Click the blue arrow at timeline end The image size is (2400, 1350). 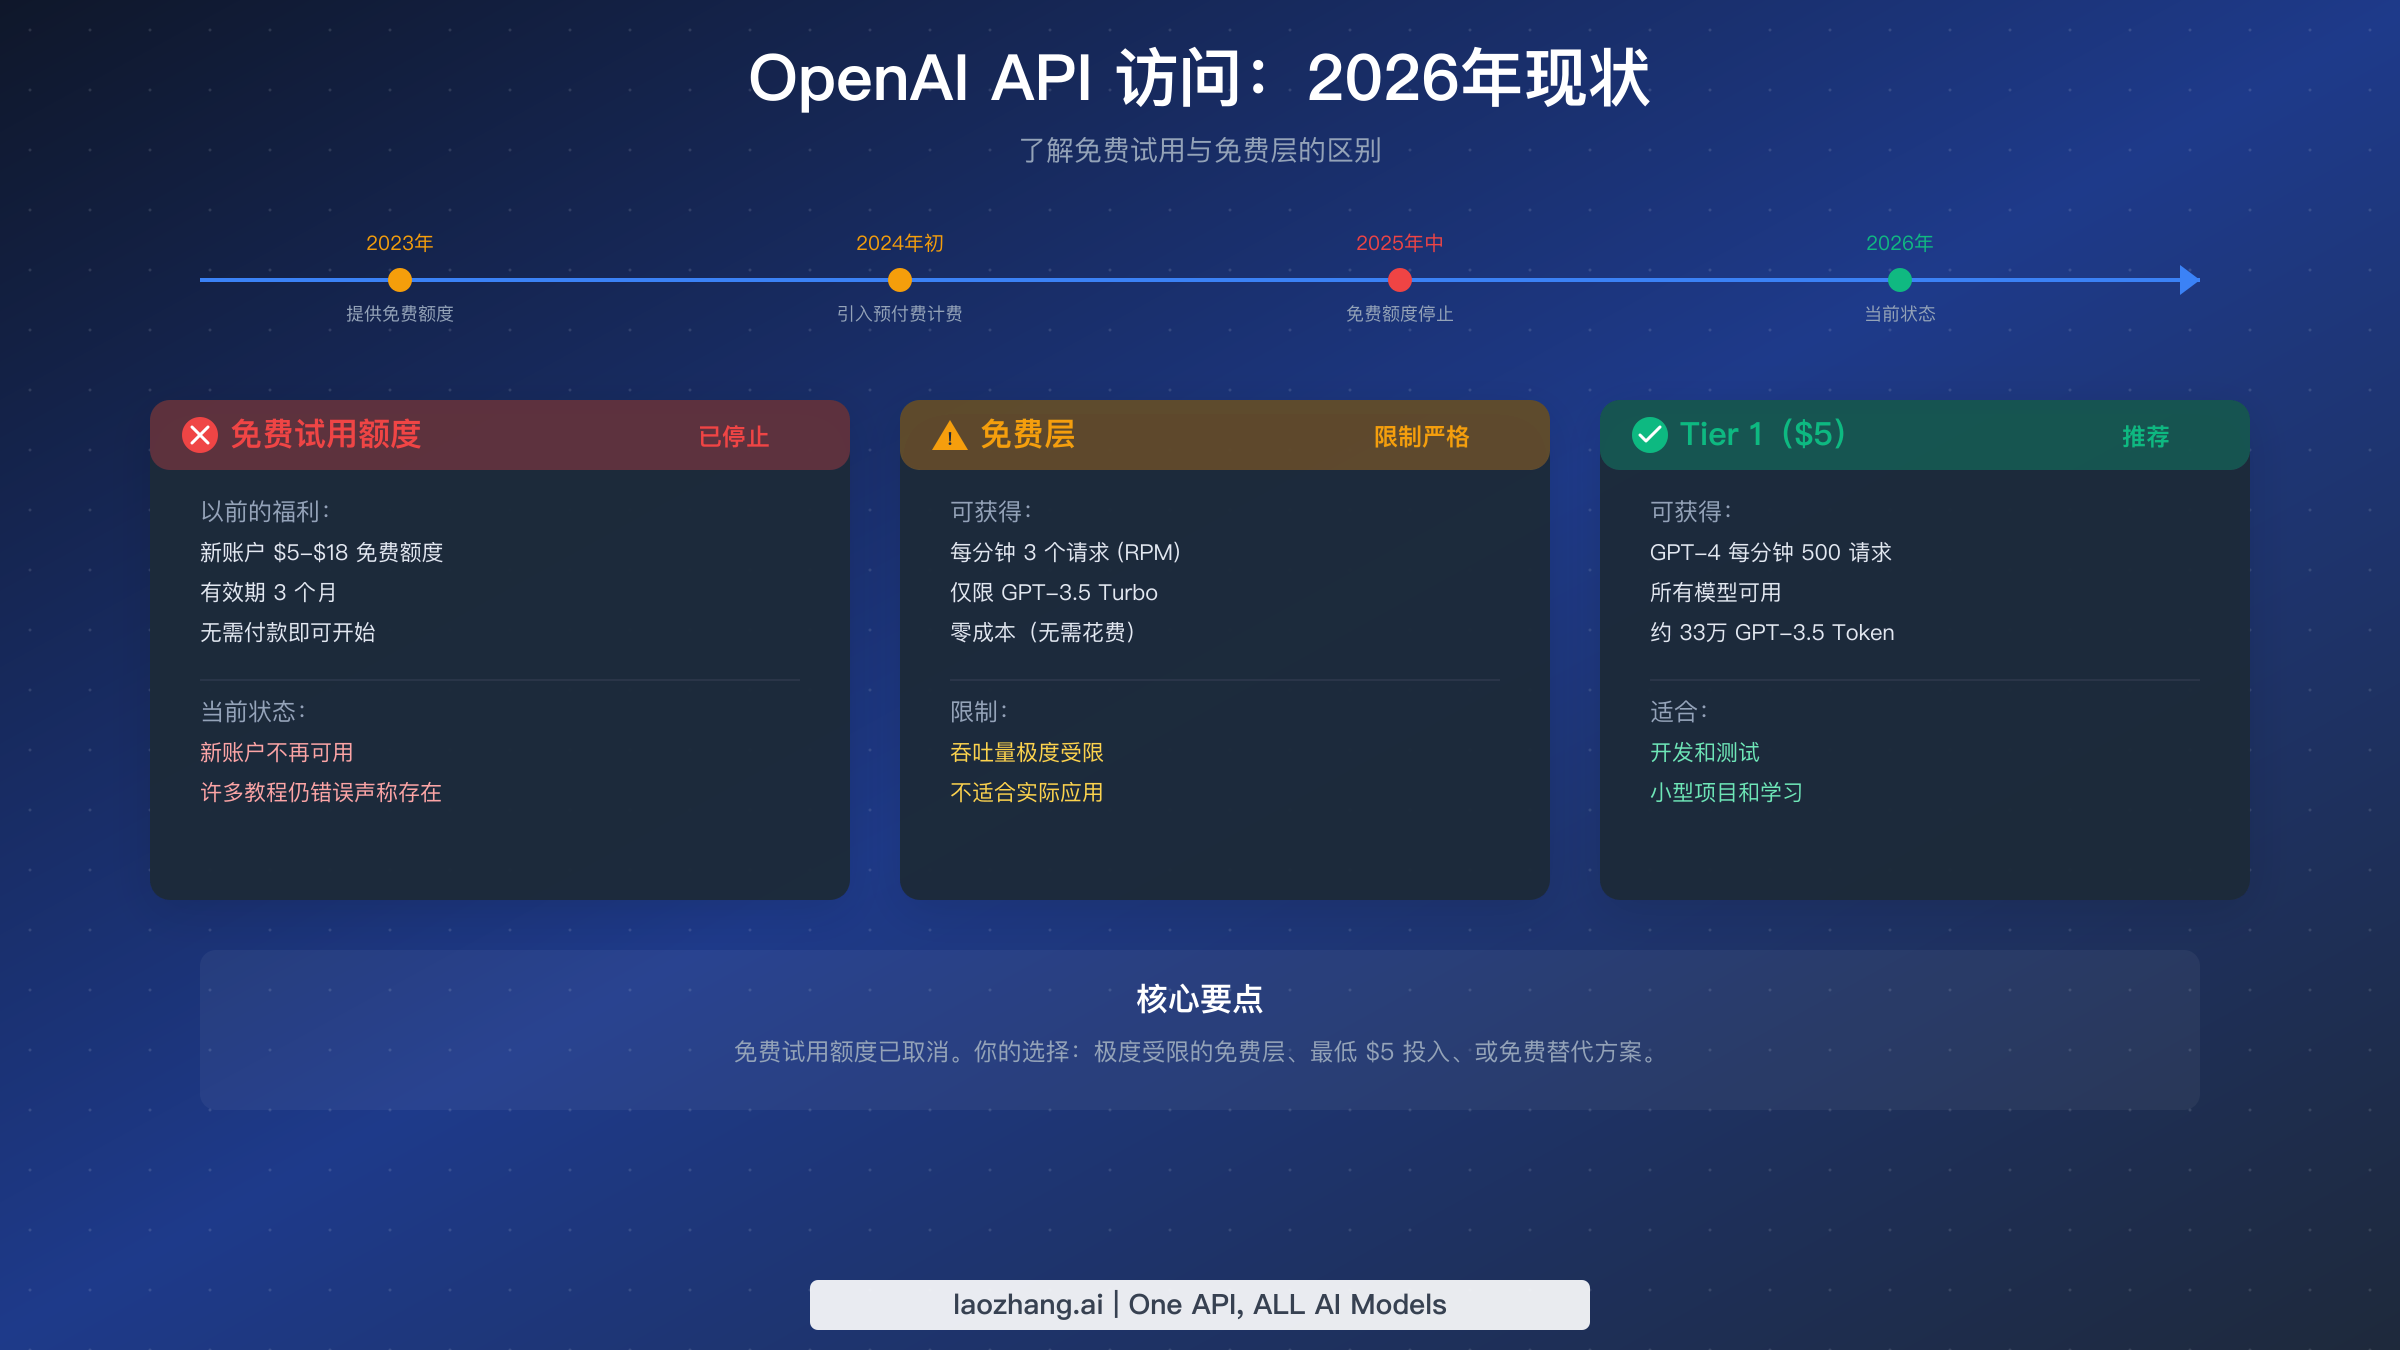(2185, 281)
